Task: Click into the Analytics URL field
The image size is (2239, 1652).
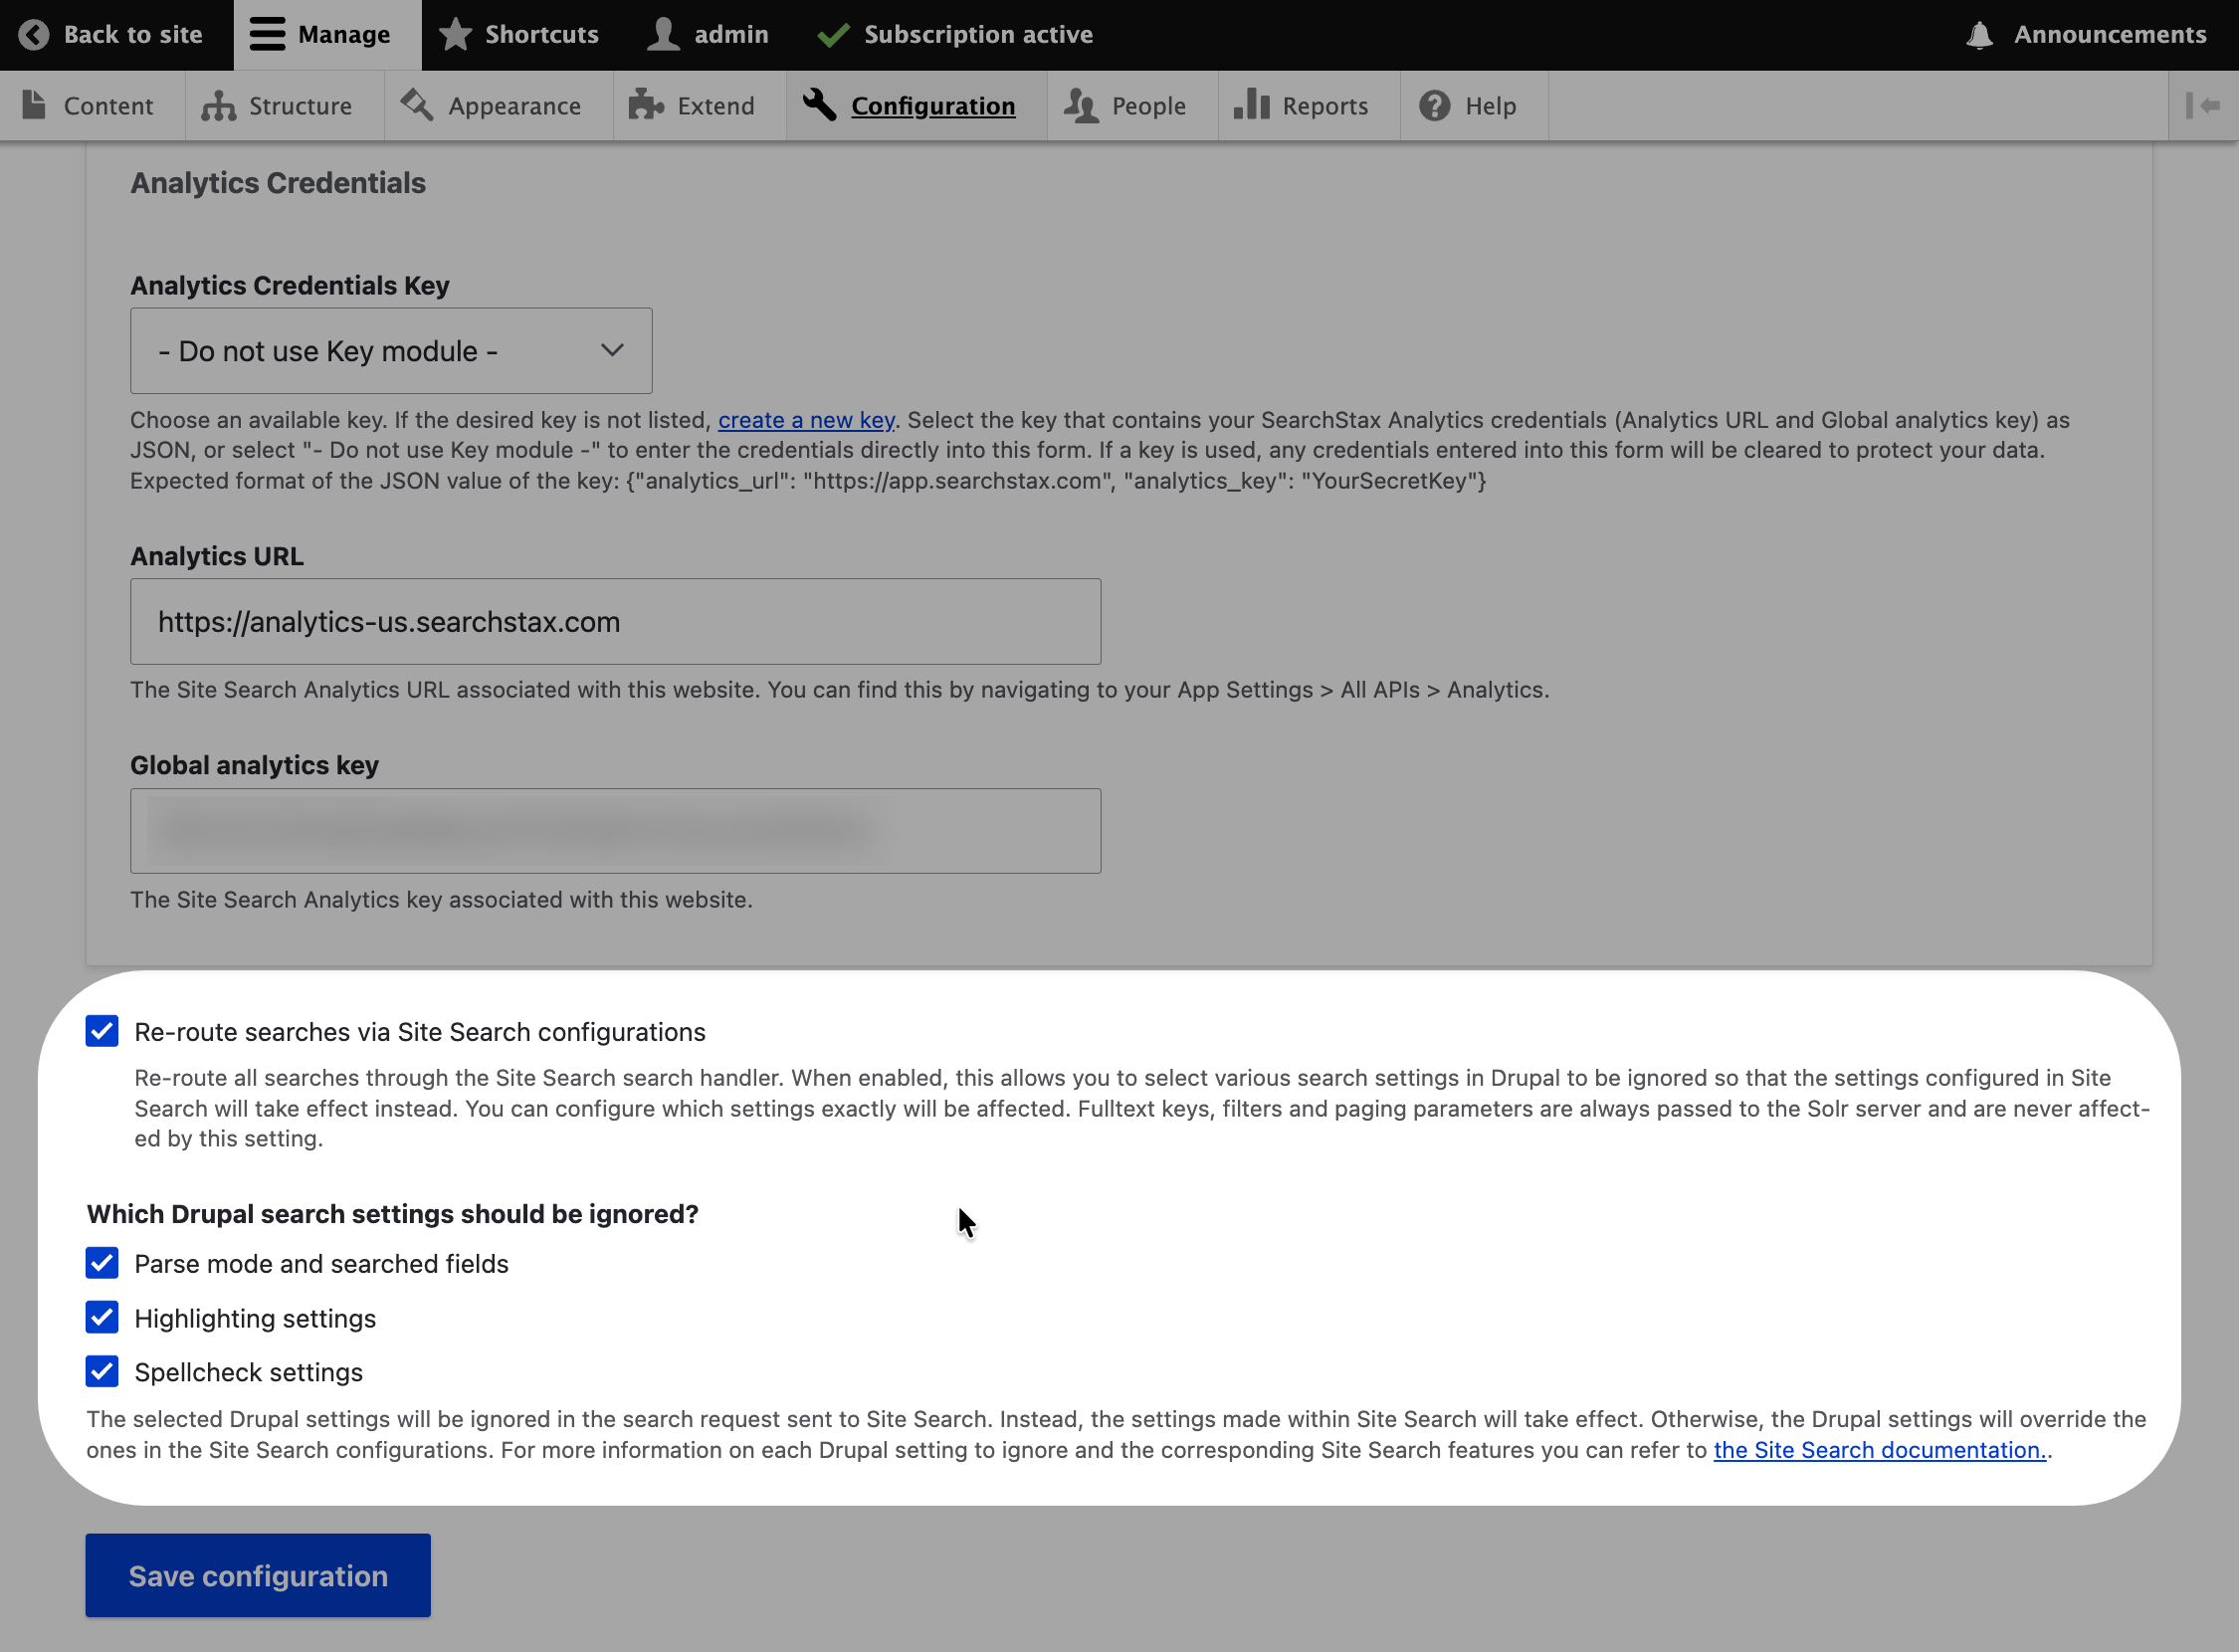Action: pos(616,622)
